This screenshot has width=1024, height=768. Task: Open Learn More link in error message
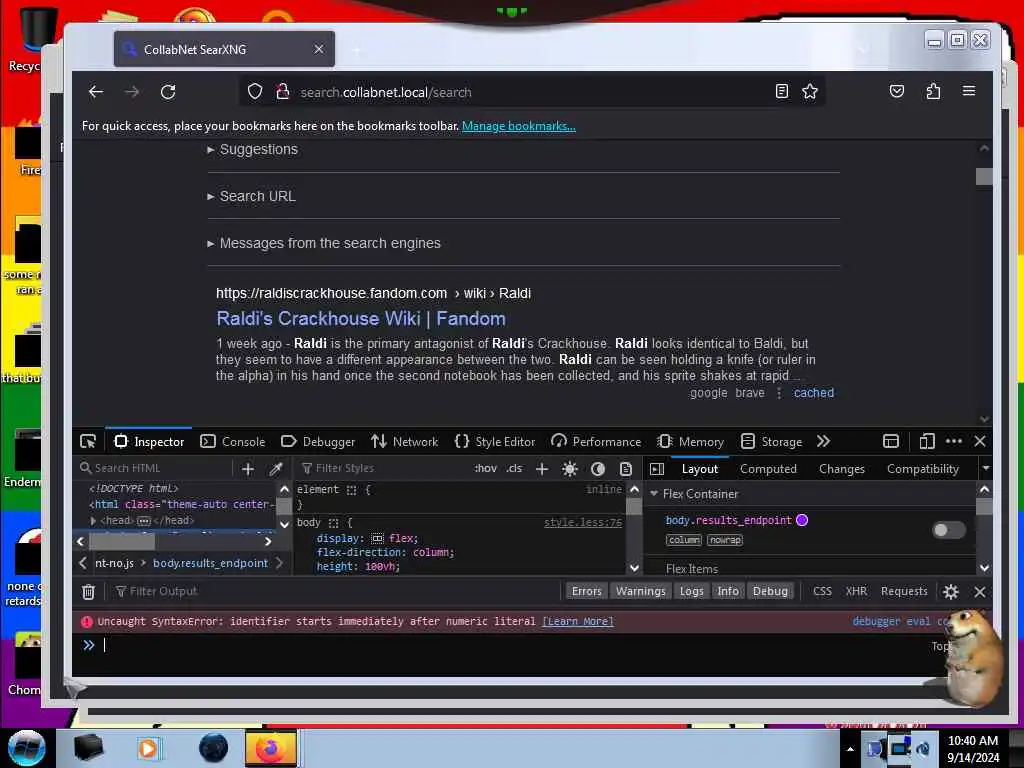(x=577, y=622)
